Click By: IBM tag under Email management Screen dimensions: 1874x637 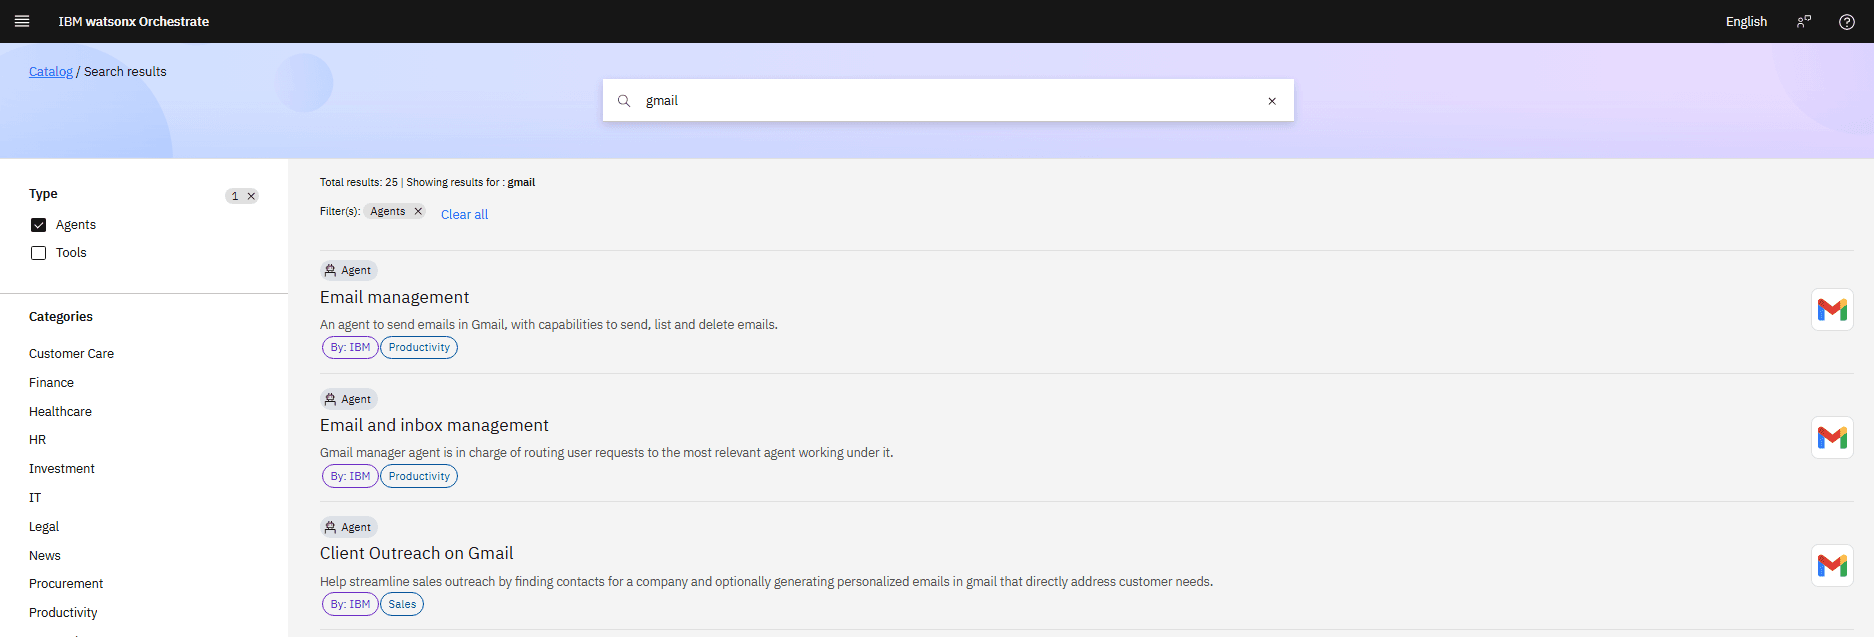350,348
